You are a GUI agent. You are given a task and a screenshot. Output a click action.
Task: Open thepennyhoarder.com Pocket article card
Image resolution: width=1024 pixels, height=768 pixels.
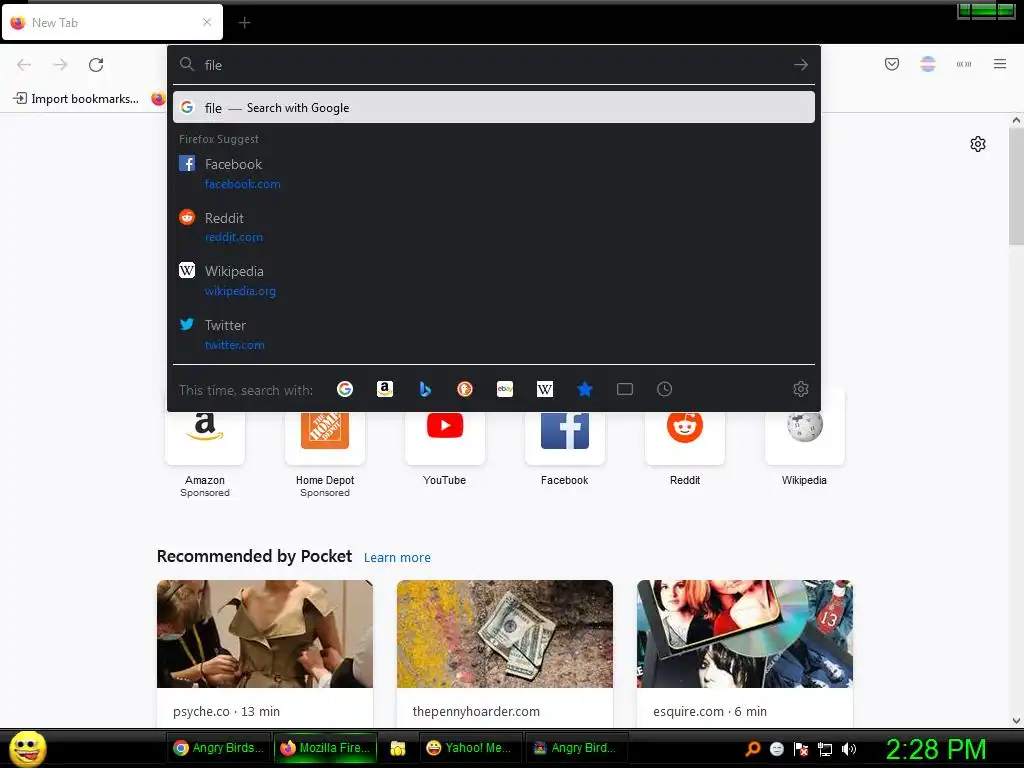click(x=505, y=653)
